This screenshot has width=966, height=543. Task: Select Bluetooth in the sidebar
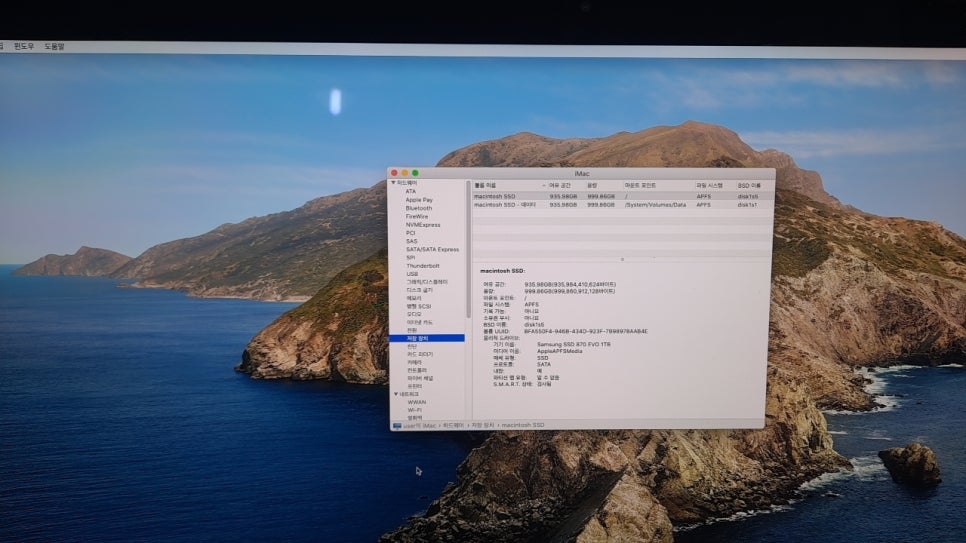pyautogui.click(x=419, y=208)
